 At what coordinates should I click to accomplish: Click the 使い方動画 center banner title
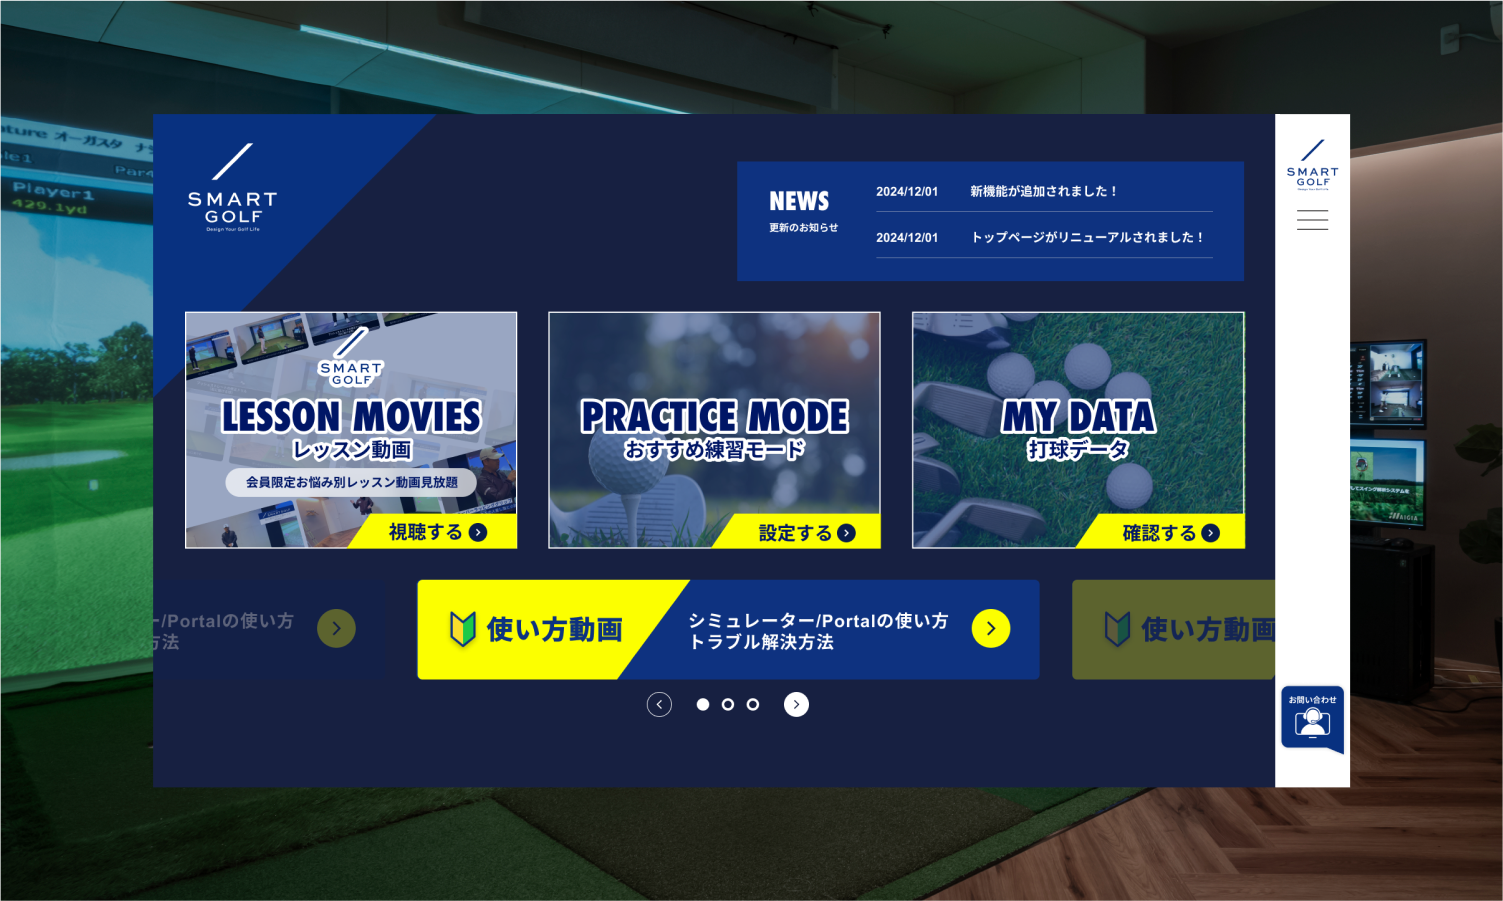click(555, 629)
